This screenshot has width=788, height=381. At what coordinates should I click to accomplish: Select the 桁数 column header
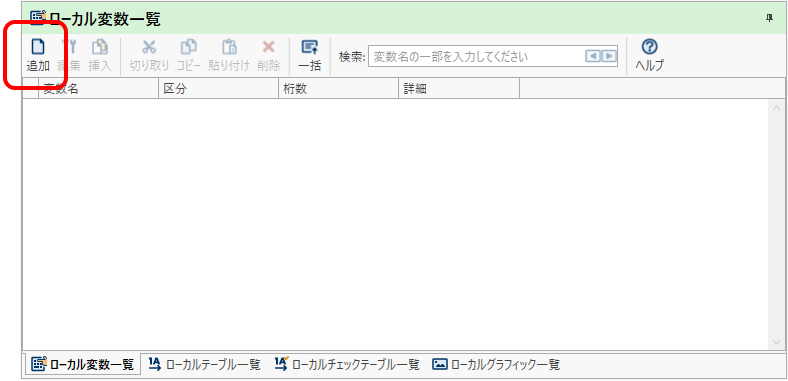tap(339, 88)
